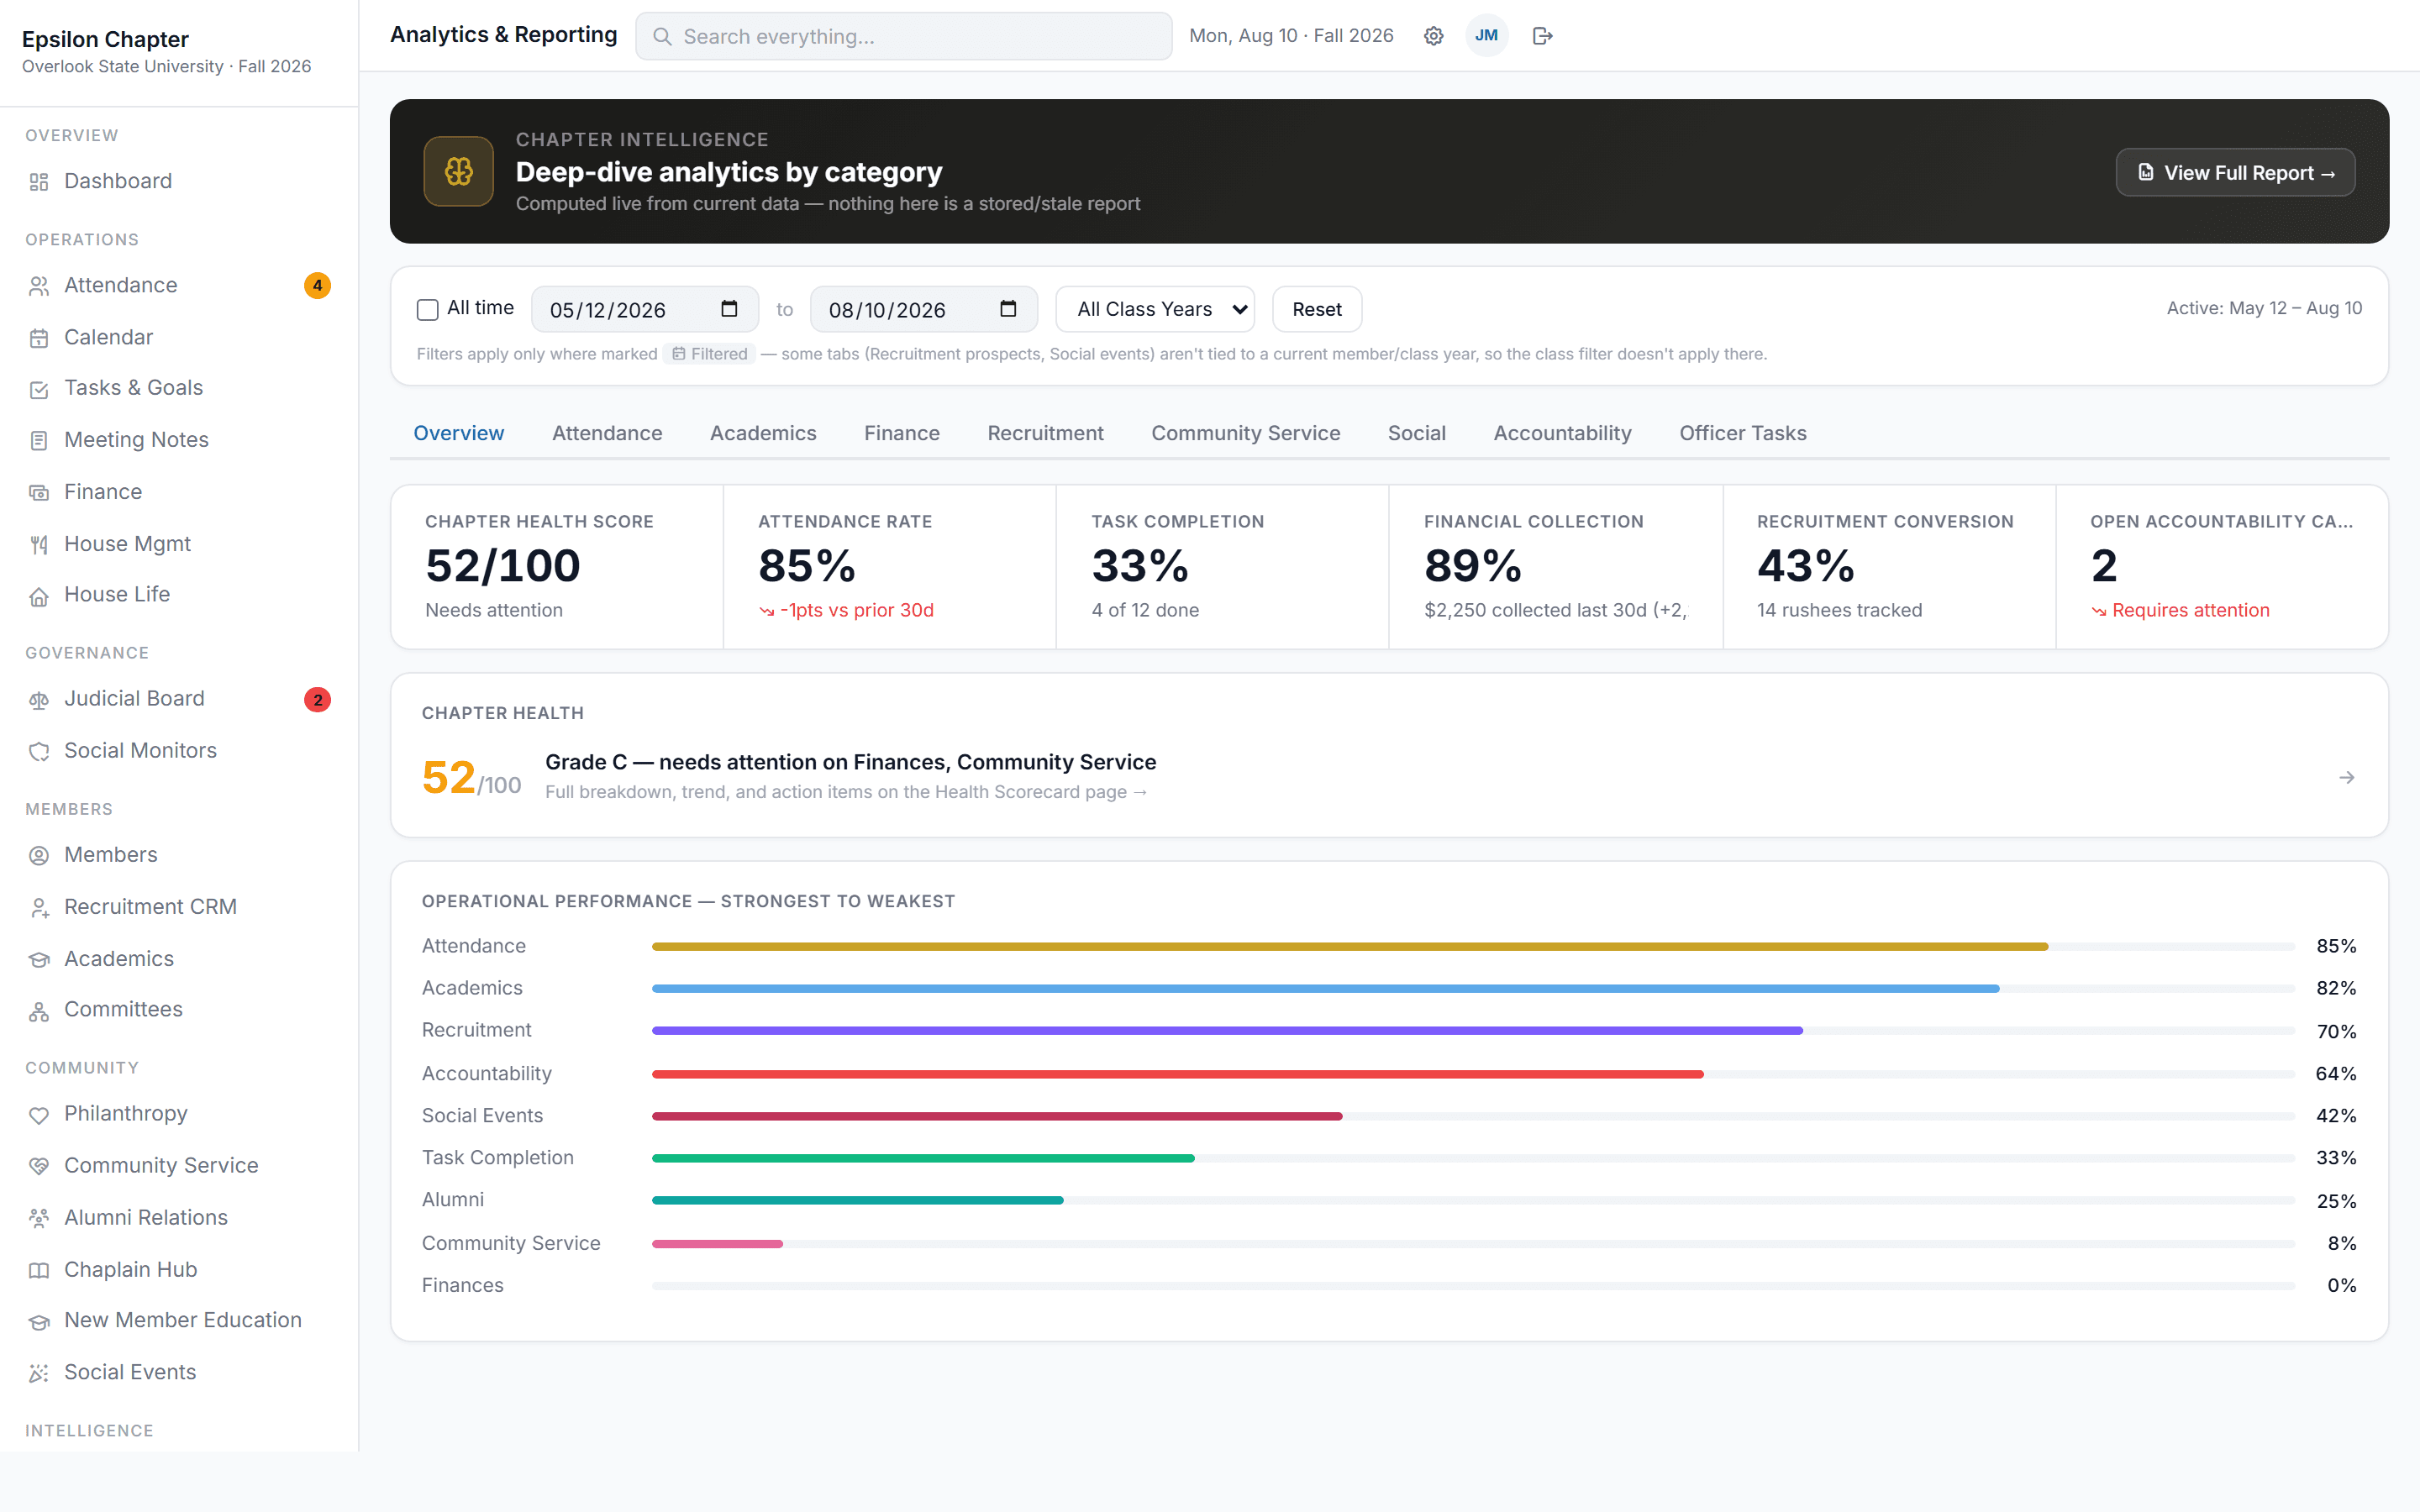This screenshot has width=2420, height=1512.
Task: Open the Social tab
Action: (1416, 434)
